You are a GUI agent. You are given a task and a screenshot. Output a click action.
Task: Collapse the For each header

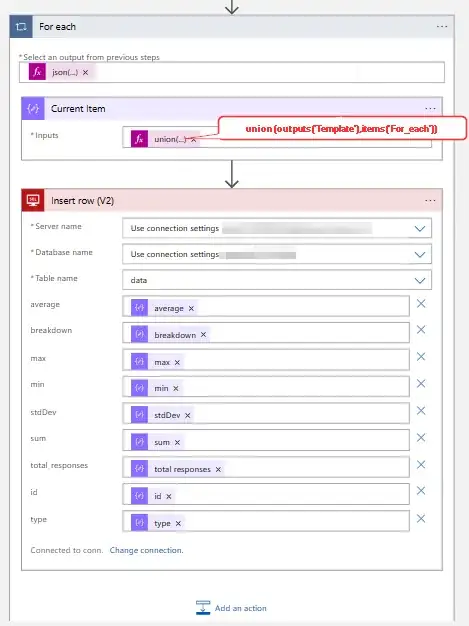pos(232,27)
